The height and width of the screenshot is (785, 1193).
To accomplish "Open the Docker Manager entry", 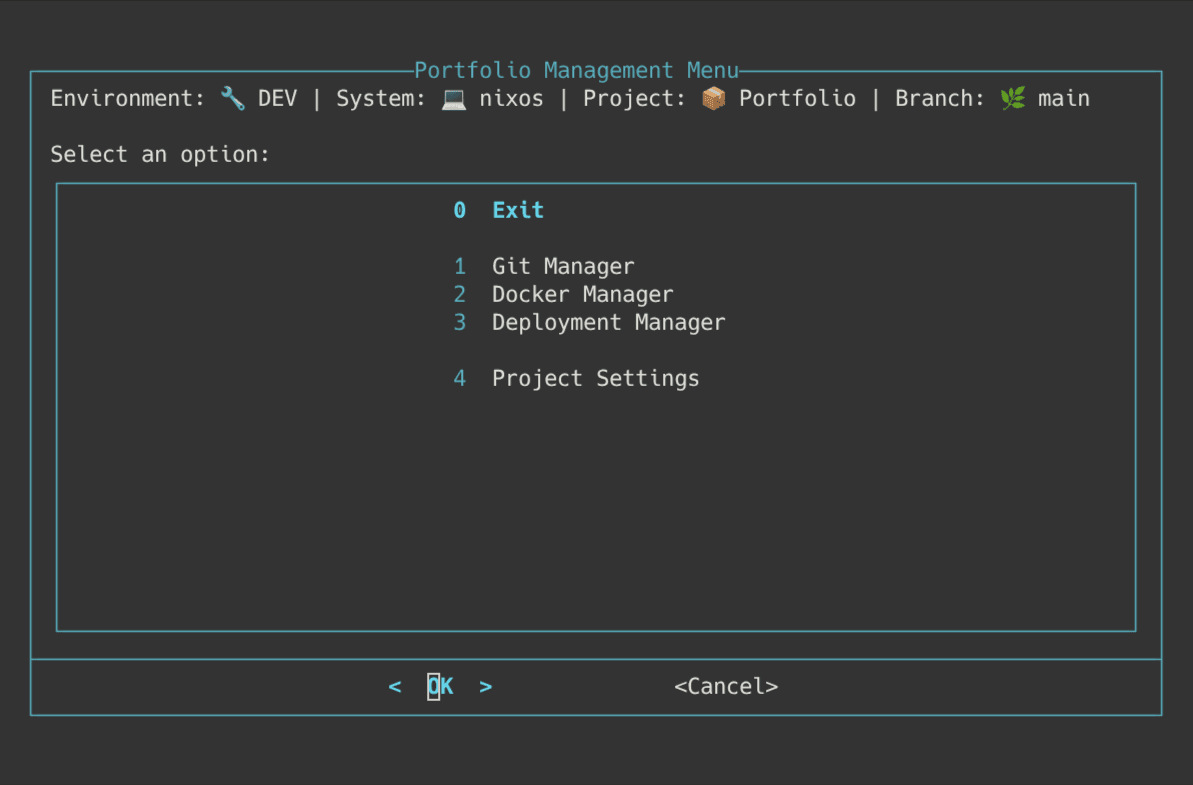I will [x=582, y=294].
